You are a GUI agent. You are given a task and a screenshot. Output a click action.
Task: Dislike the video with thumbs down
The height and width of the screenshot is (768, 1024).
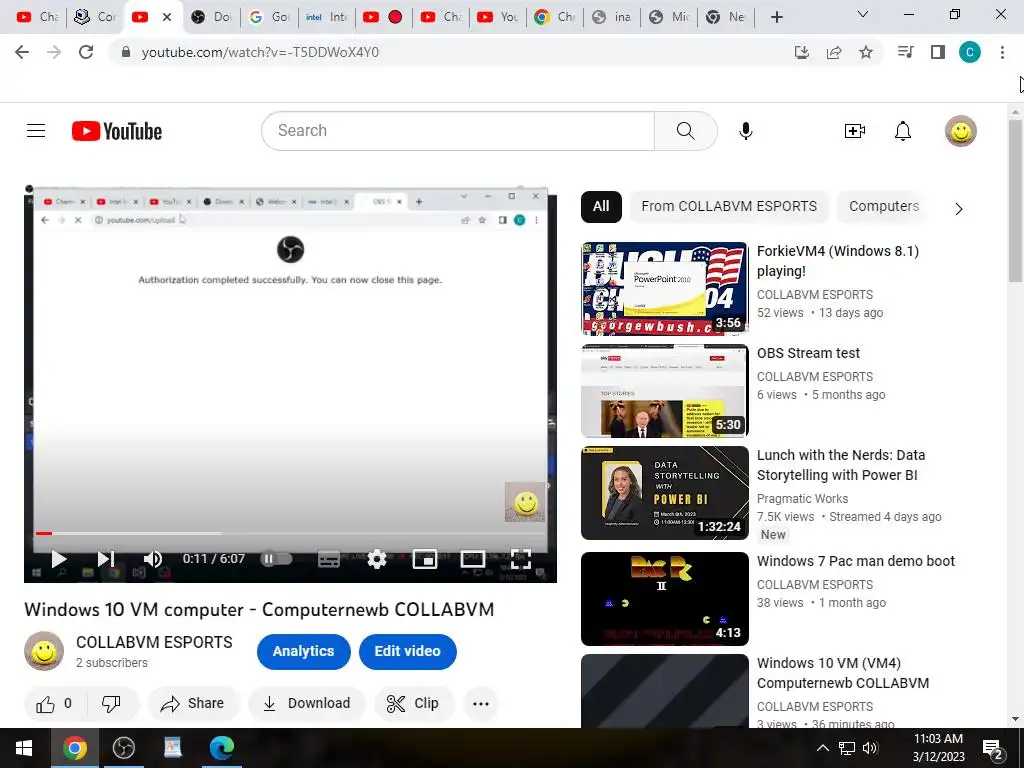(111, 703)
